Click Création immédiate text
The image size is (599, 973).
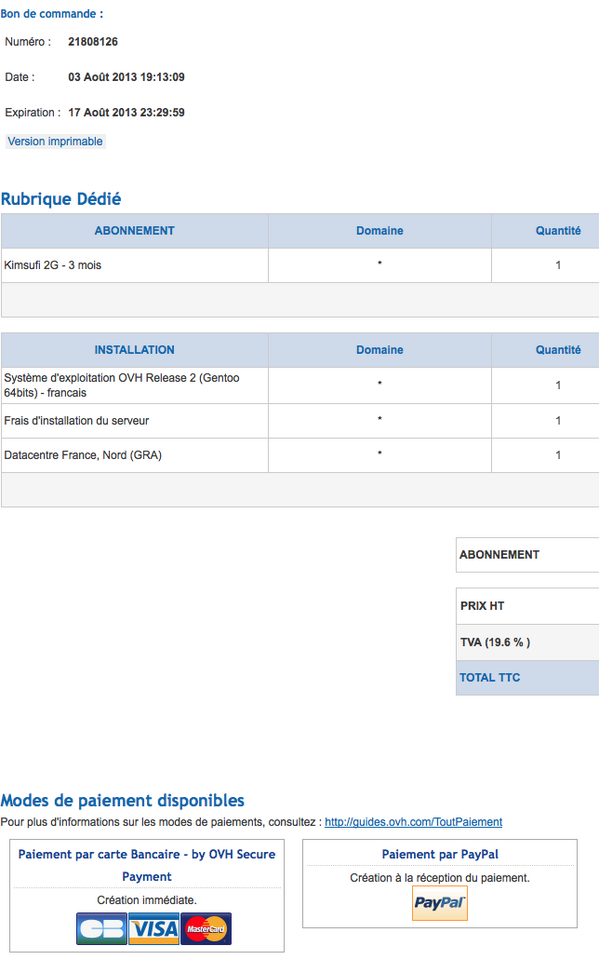pos(146,900)
